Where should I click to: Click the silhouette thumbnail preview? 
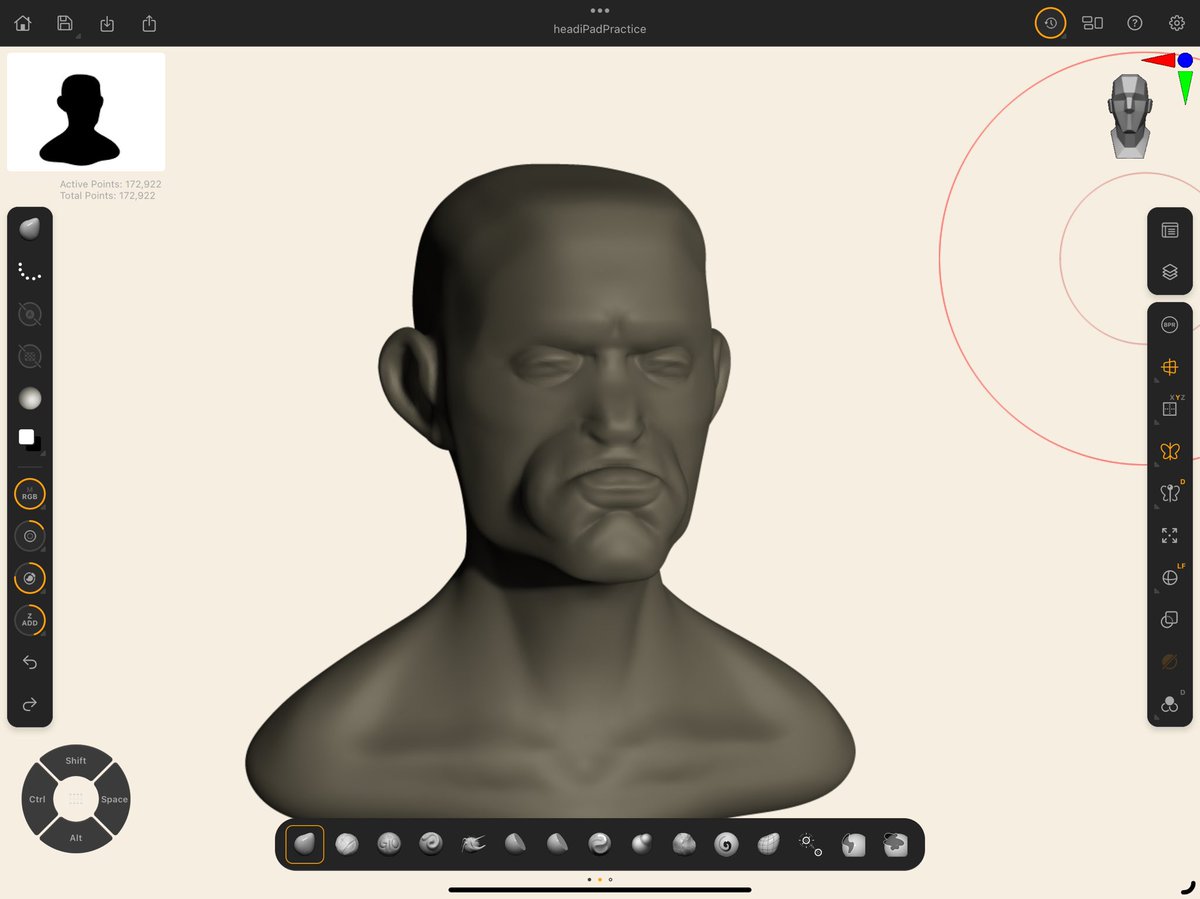click(86, 112)
